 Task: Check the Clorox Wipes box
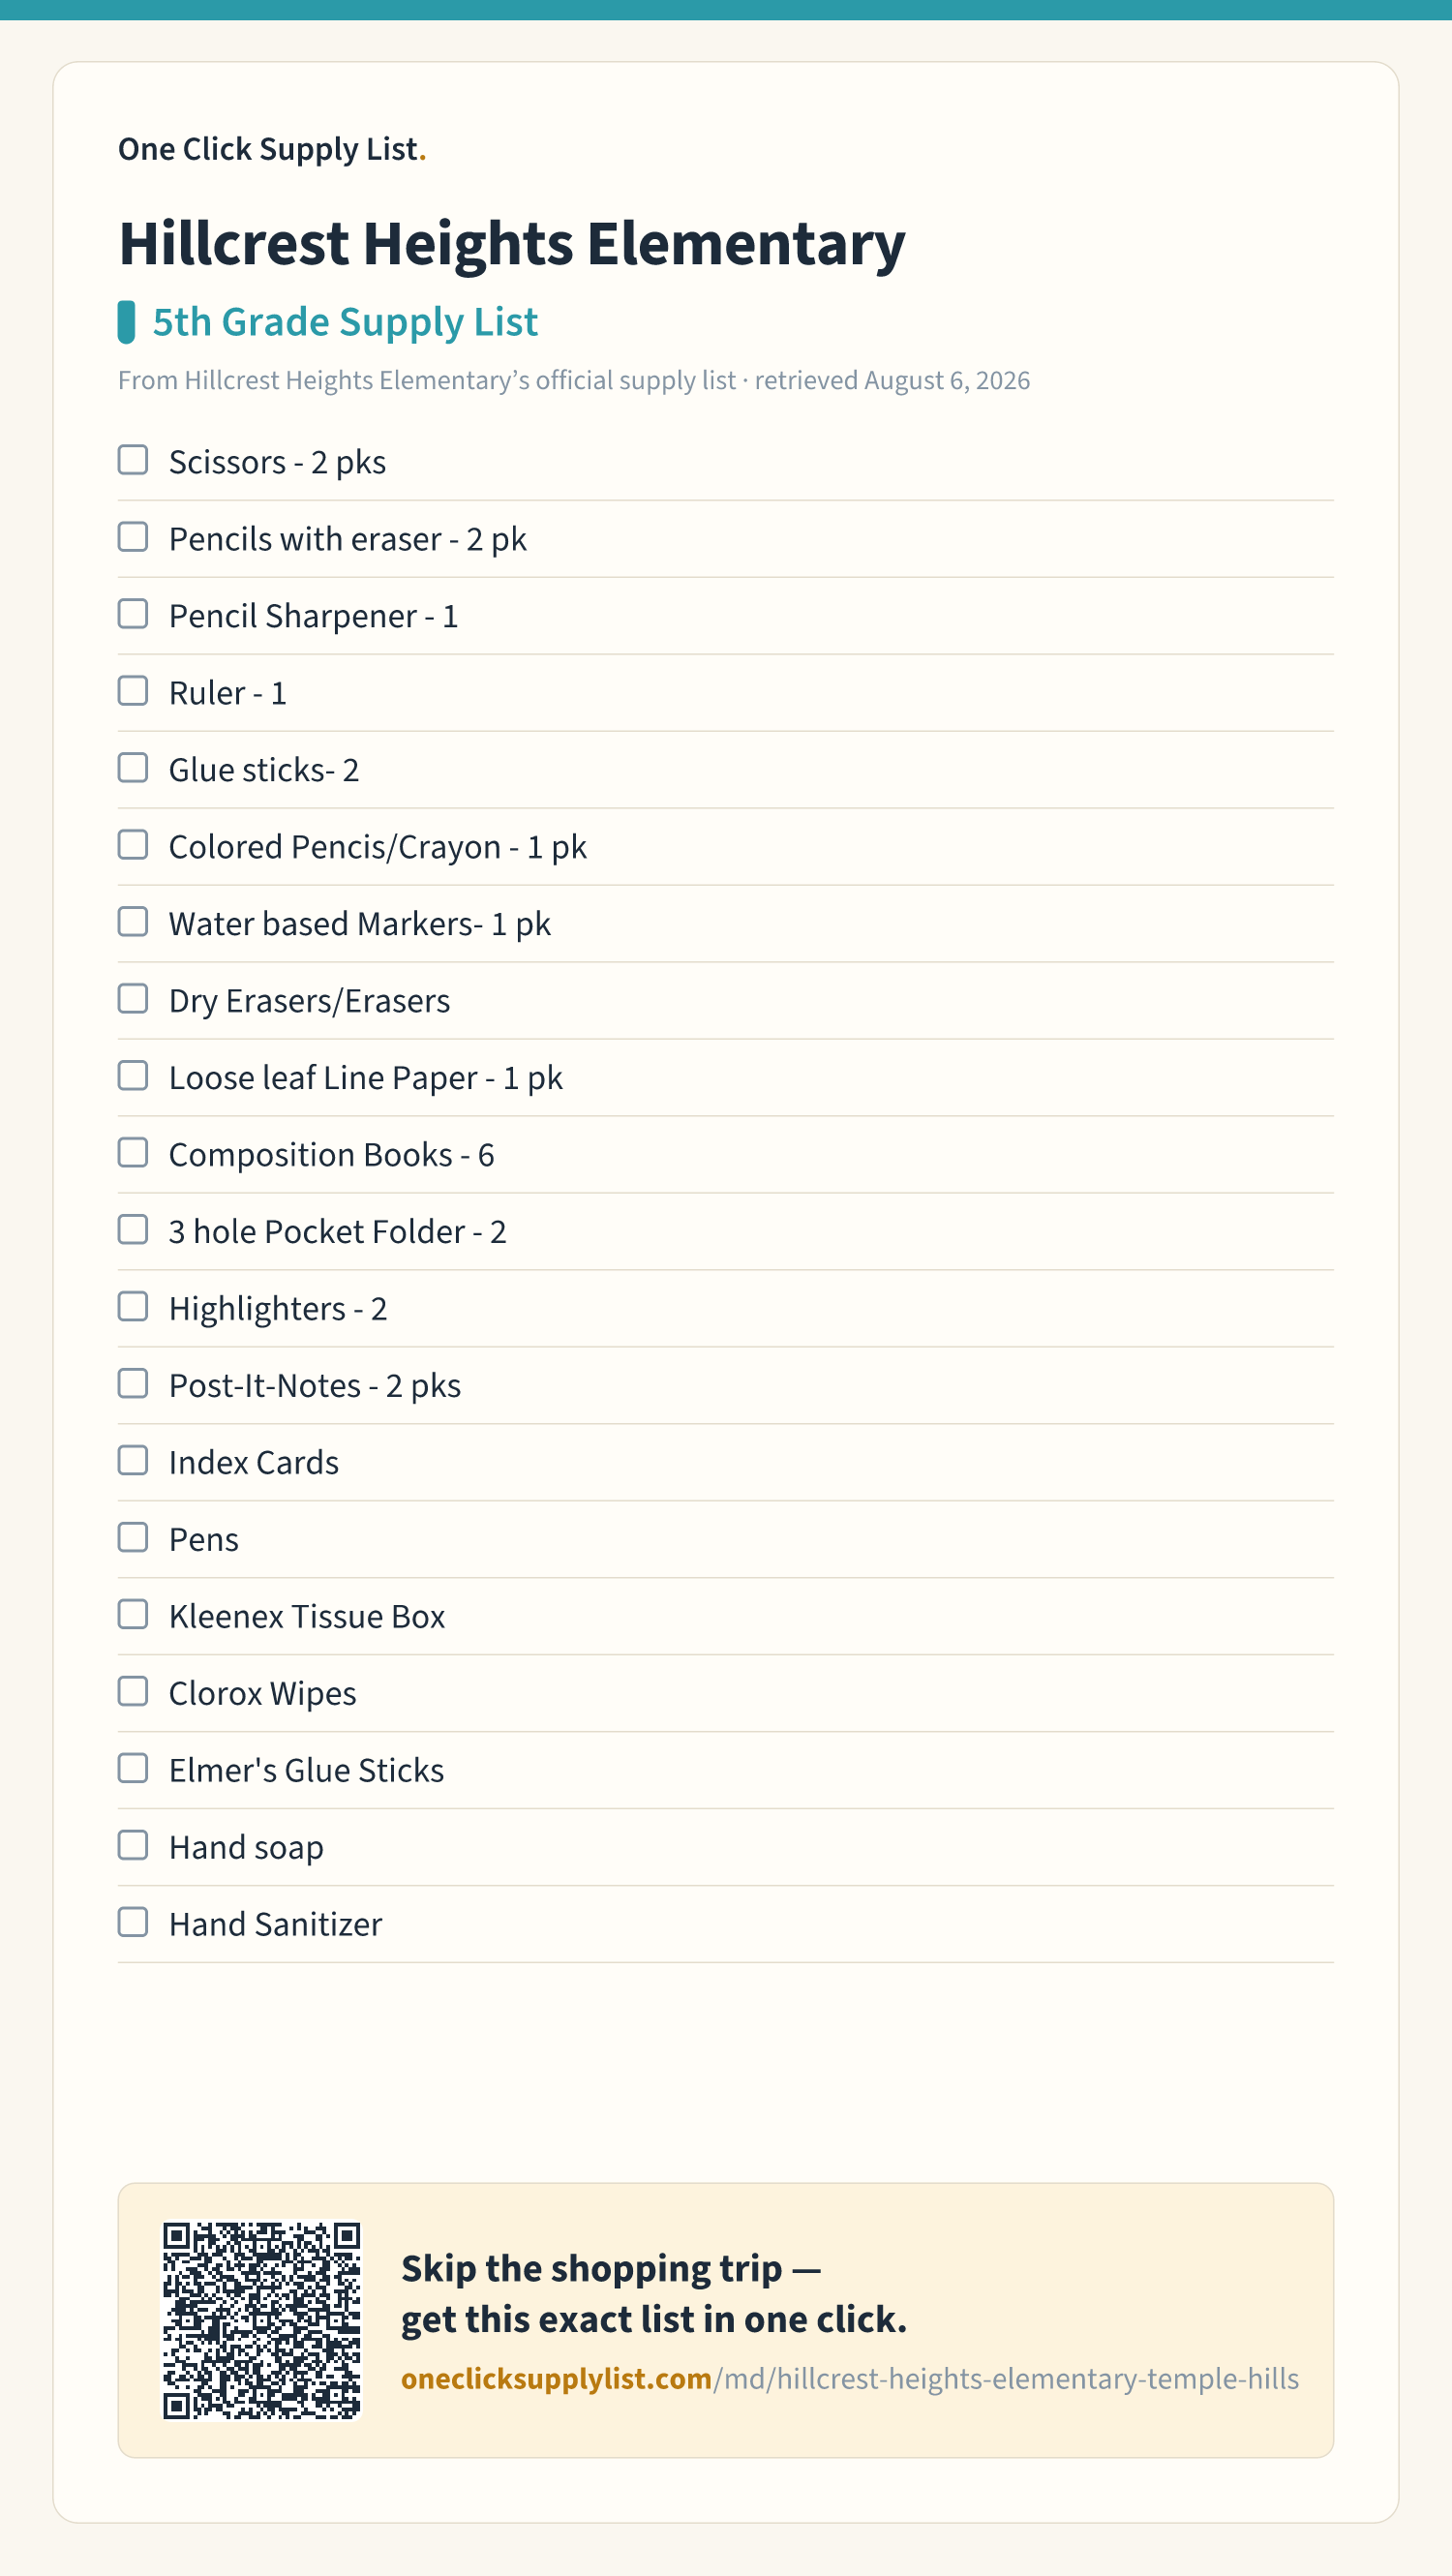click(x=133, y=1692)
